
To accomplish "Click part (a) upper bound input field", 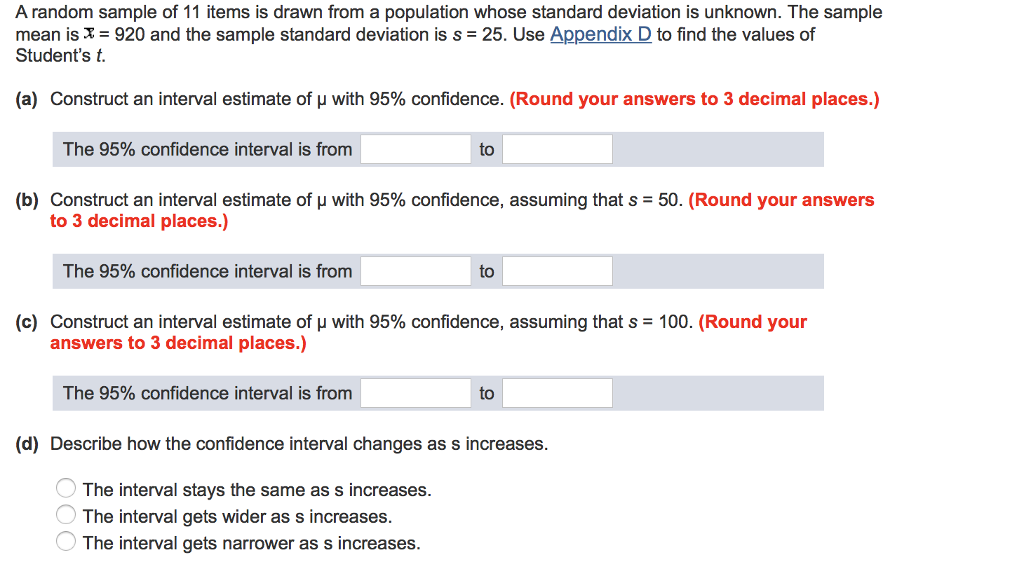I will click(557, 149).
